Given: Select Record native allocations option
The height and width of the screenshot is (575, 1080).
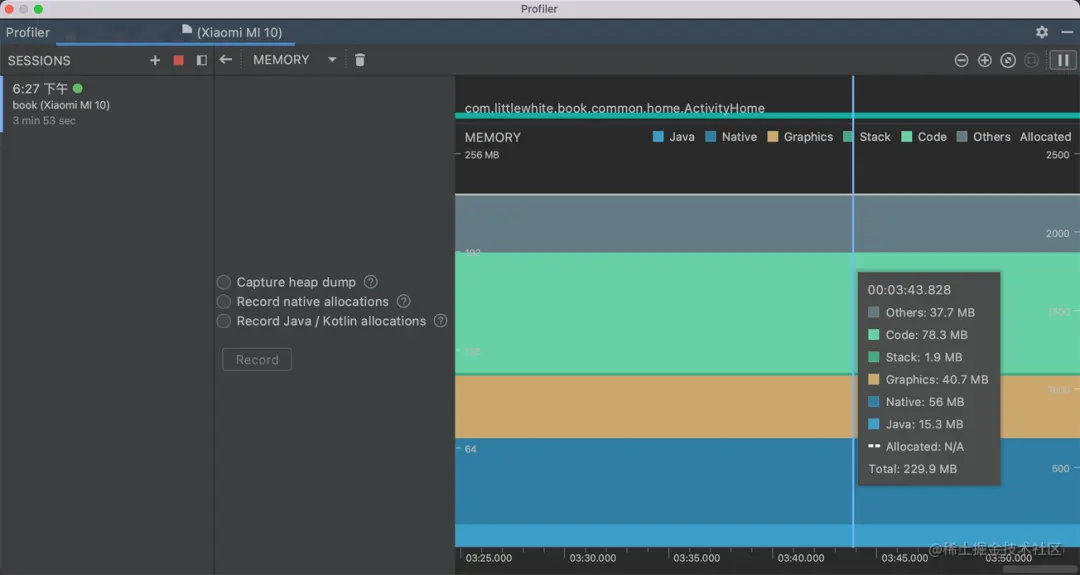Looking at the screenshot, I should (x=224, y=302).
